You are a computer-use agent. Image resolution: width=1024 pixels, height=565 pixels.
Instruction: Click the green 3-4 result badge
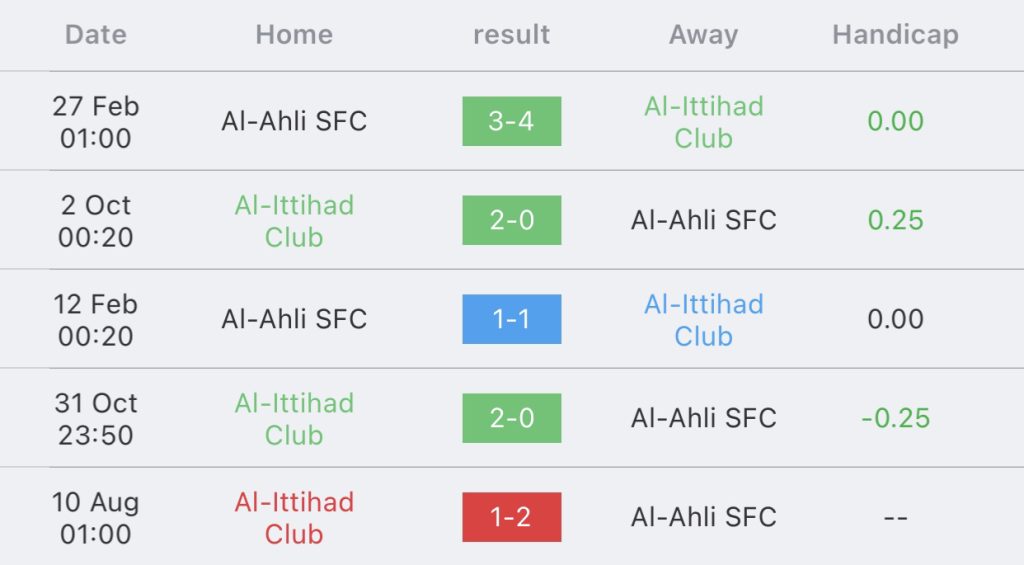[x=511, y=121]
